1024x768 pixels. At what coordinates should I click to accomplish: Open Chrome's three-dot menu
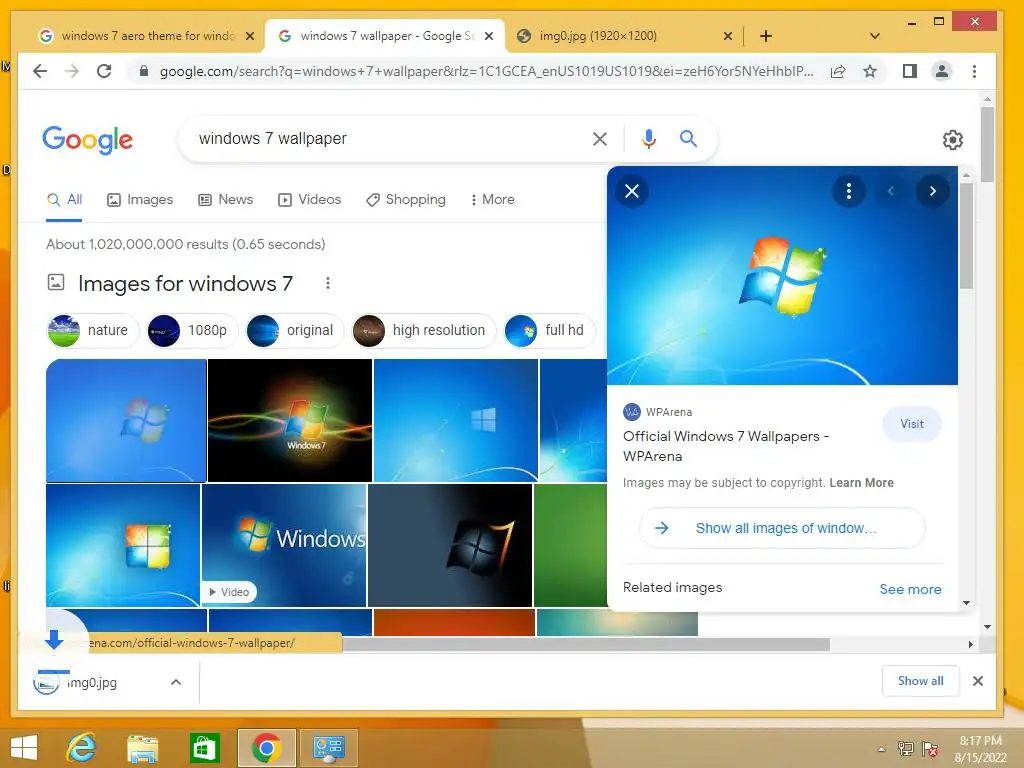point(974,71)
